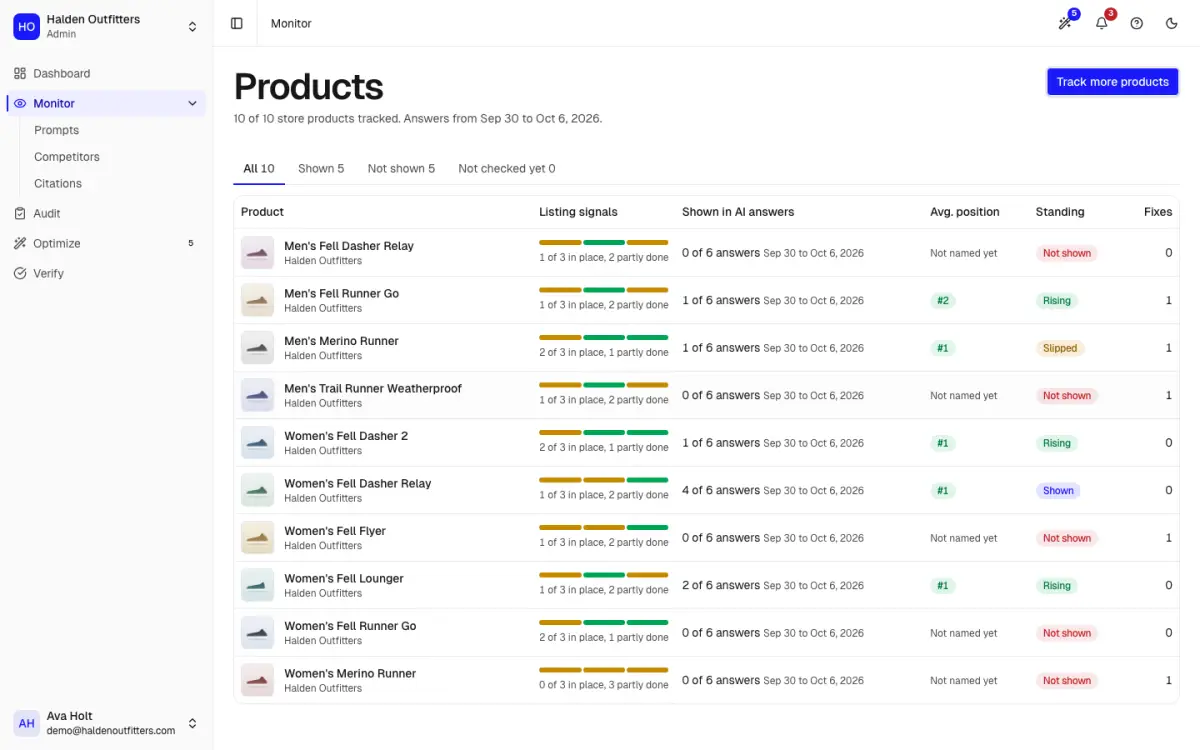Open Women's Fell Flyer product name
The image size is (1200, 750).
[x=335, y=531]
